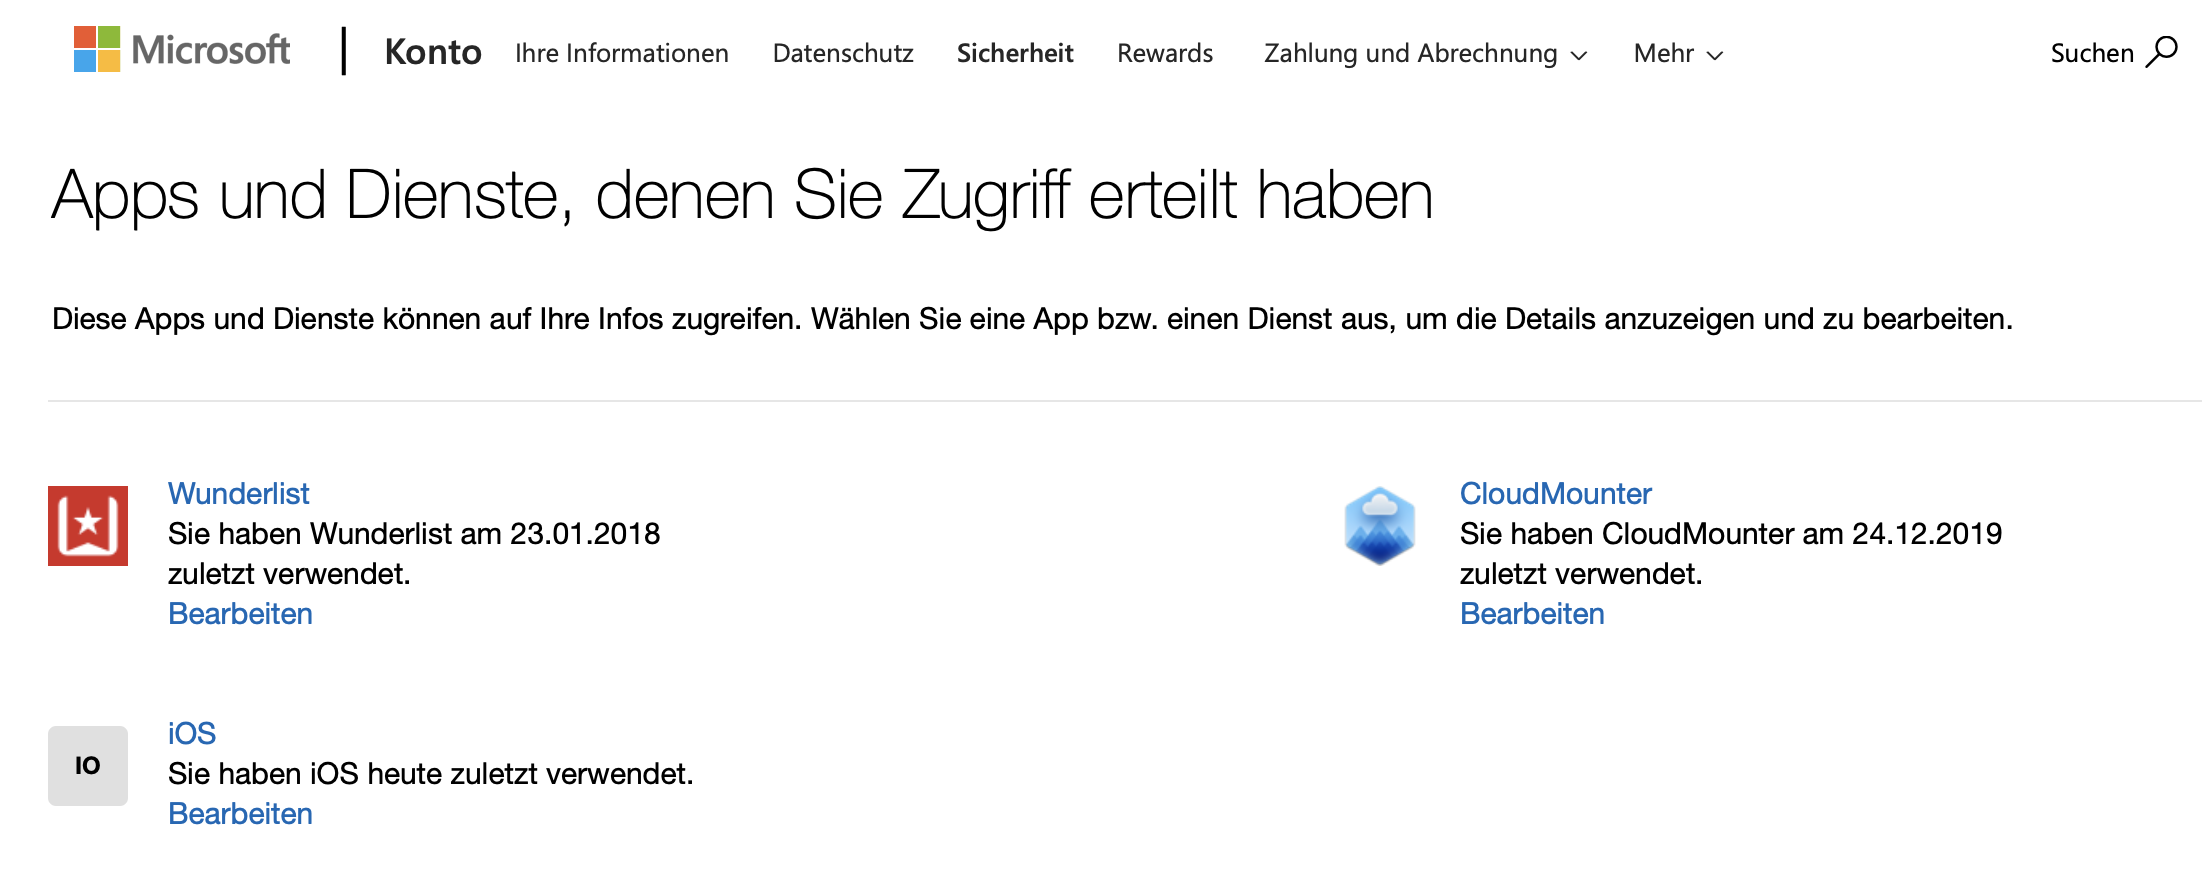The width and height of the screenshot is (2202, 888).
Task: Click the iOS app tile icon
Action: 88,766
